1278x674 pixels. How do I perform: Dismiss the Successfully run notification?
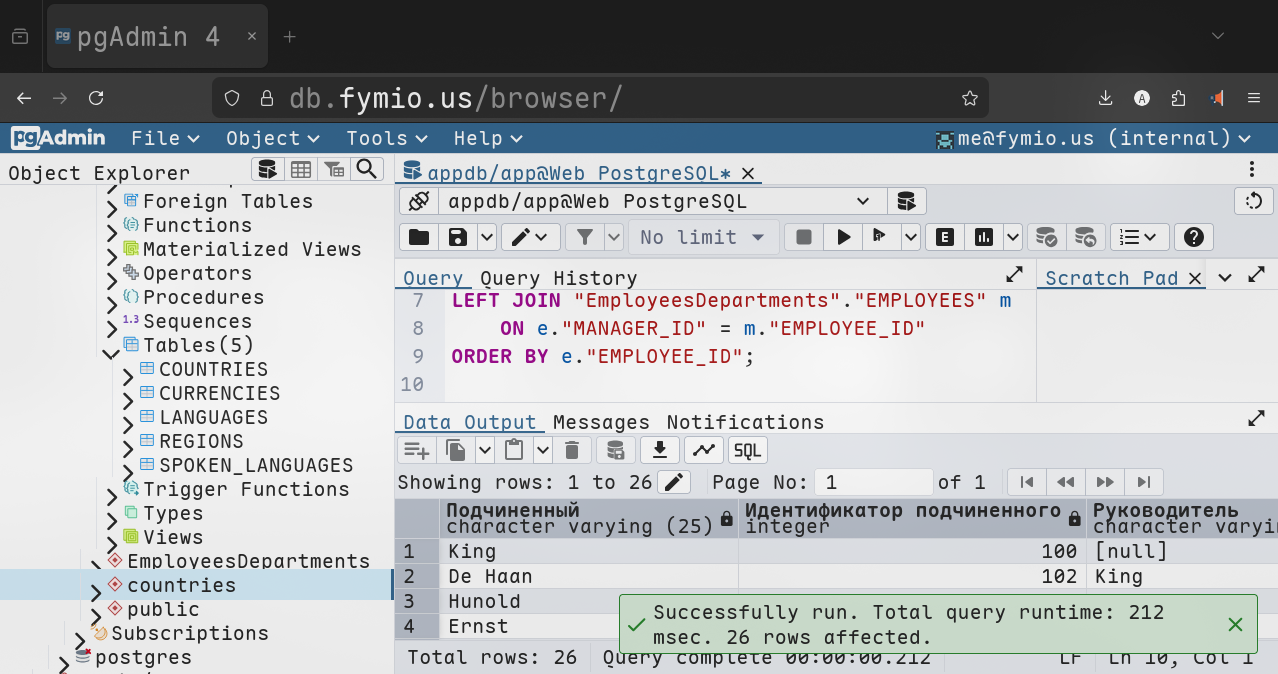(1235, 625)
